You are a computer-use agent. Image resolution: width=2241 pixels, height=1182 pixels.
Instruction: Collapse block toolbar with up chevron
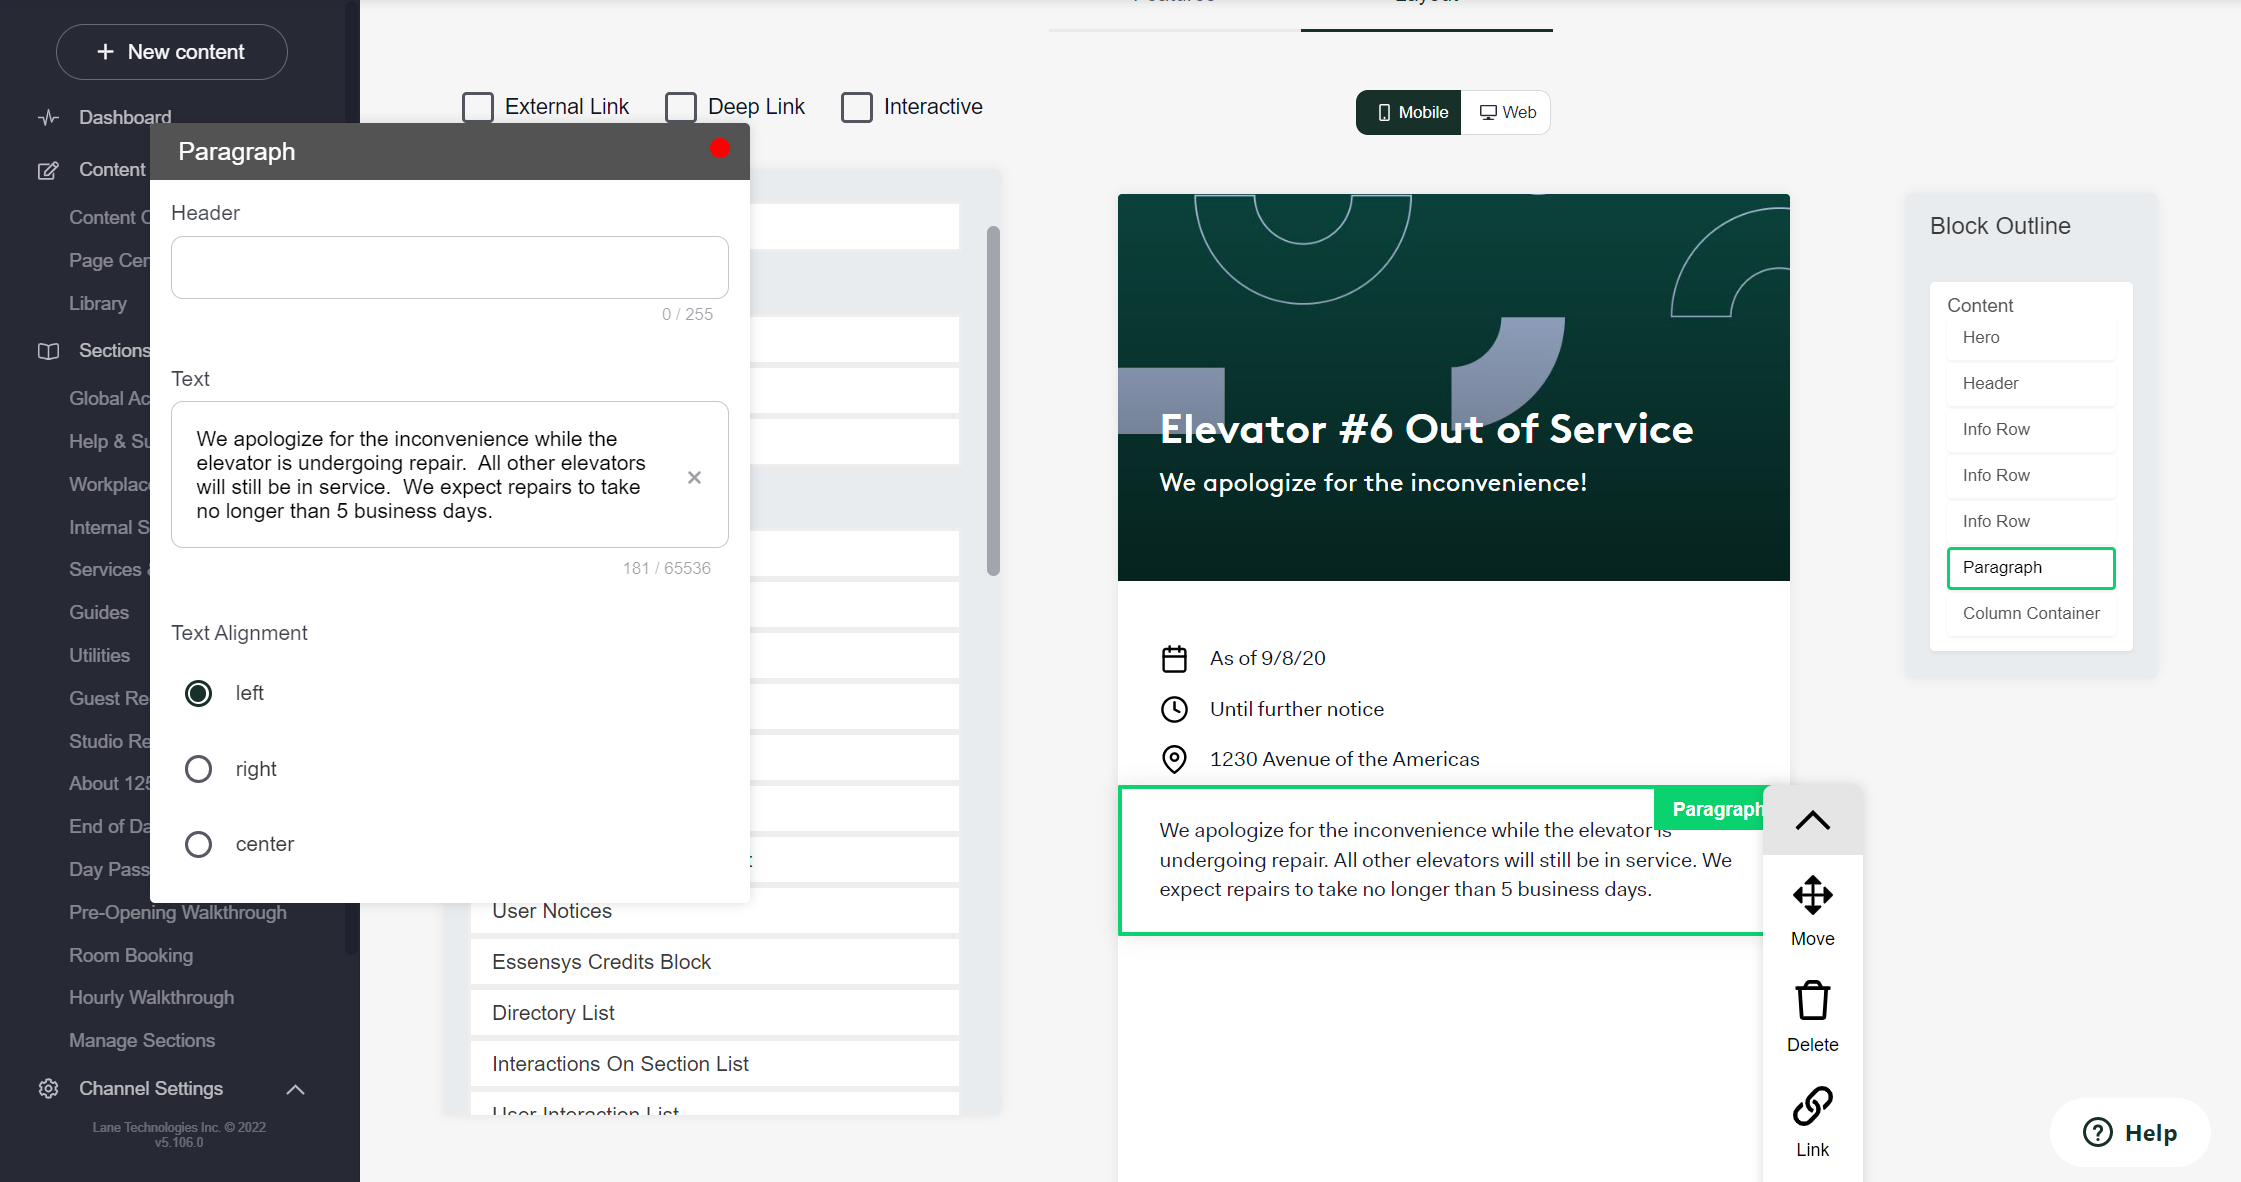tap(1812, 821)
